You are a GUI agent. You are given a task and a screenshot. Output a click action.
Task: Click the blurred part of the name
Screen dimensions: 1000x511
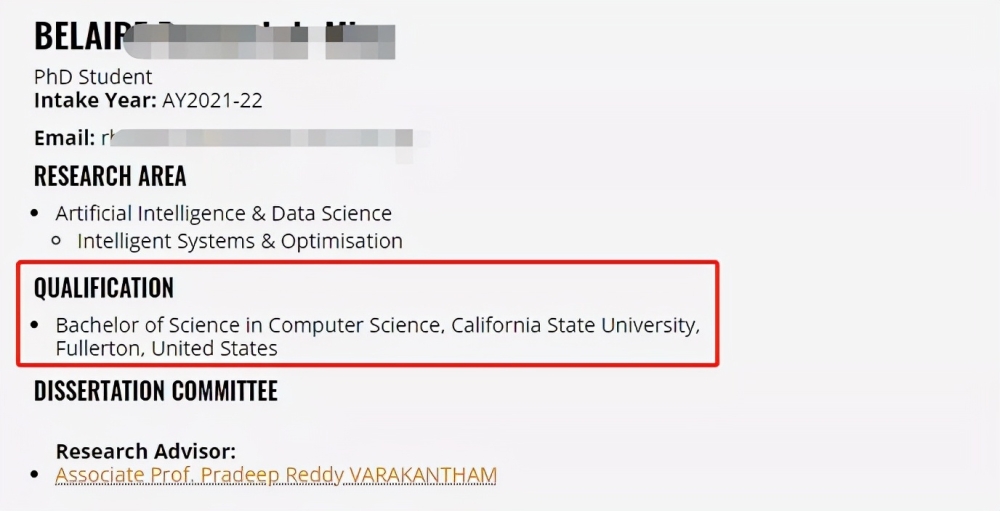tap(260, 41)
